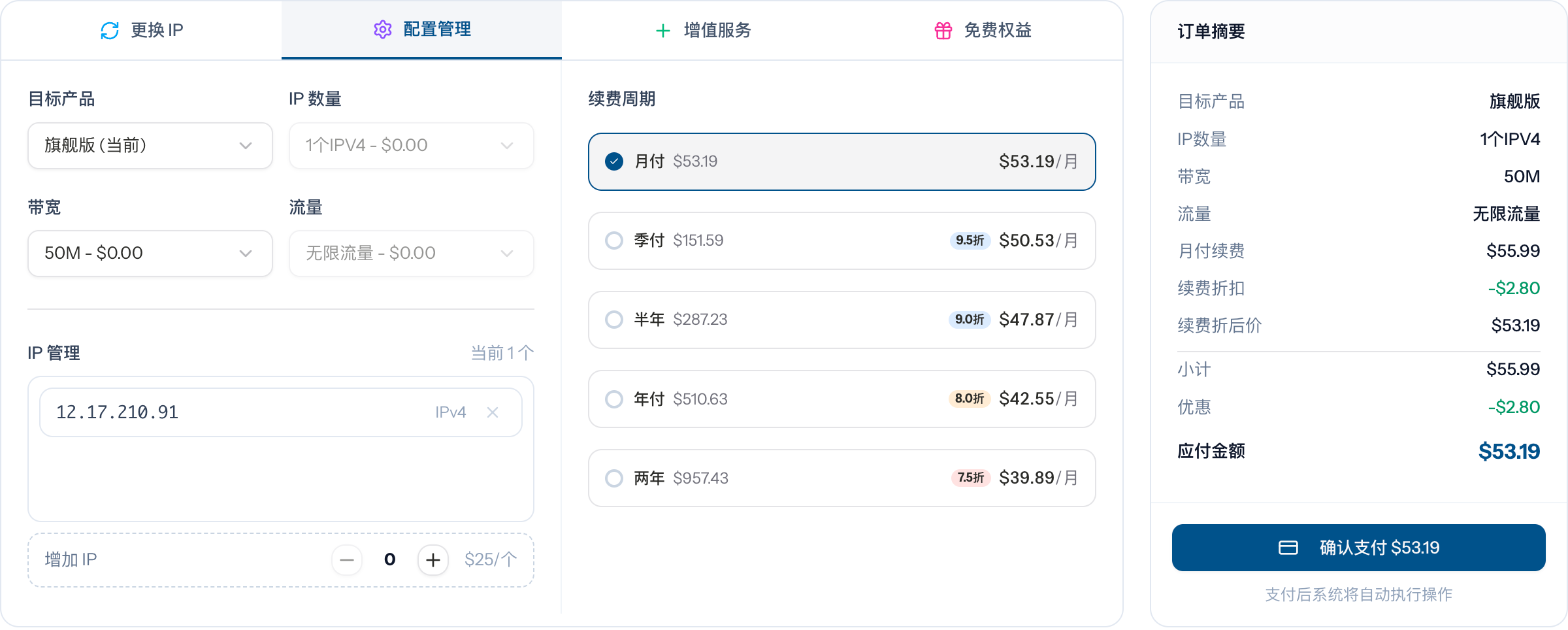Viewport: 1568px width, 630px height.
Task: Click the green plus icon beside 增值服务
Action: [663, 30]
